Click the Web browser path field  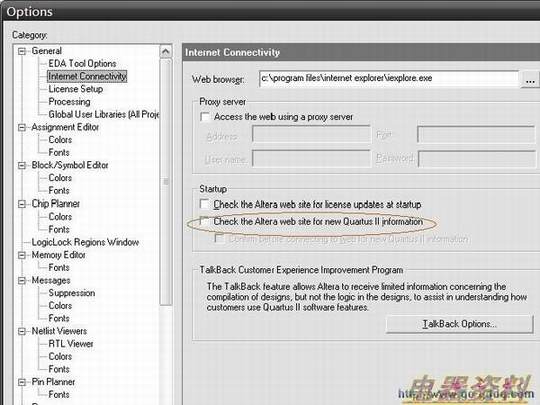[x=389, y=79]
